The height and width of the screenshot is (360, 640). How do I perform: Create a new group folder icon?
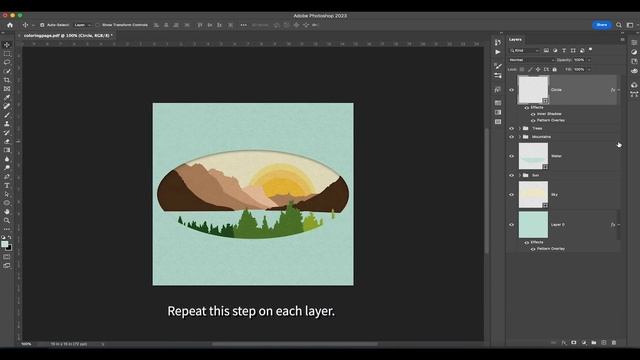(x=594, y=342)
